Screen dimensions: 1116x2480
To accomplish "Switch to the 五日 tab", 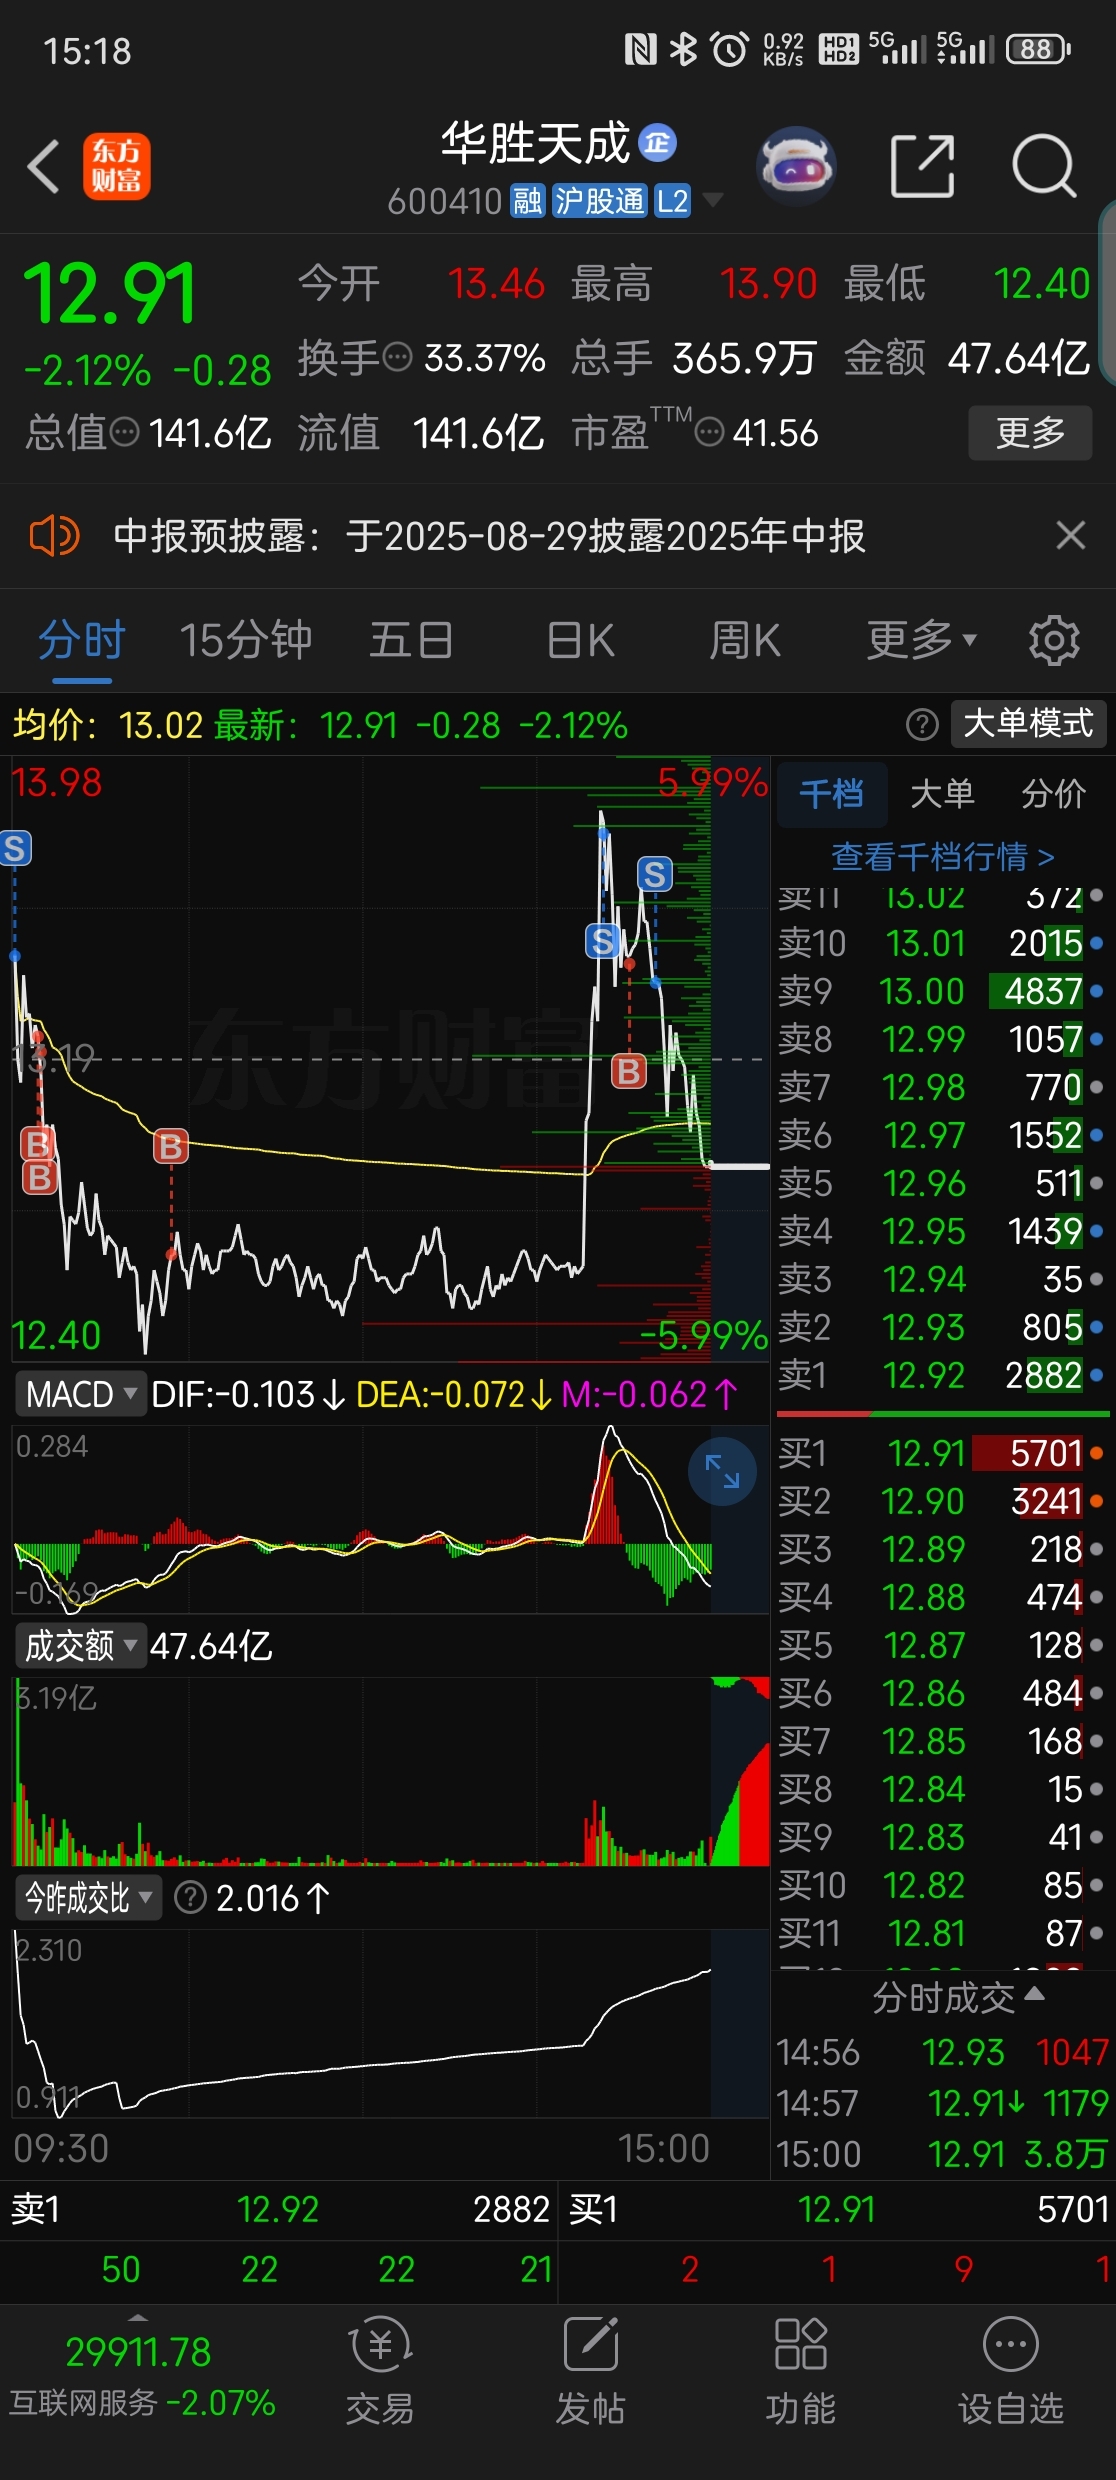I will click(x=411, y=640).
